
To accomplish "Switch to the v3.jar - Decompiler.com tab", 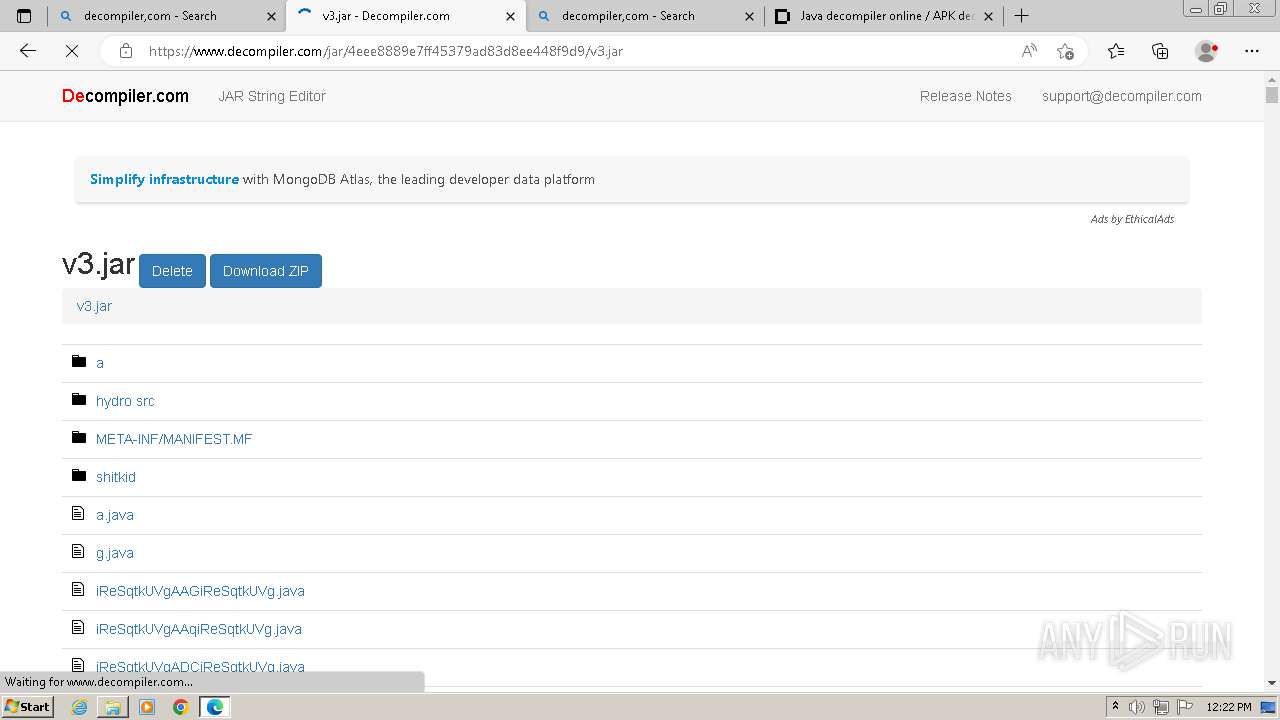I will tap(405, 16).
